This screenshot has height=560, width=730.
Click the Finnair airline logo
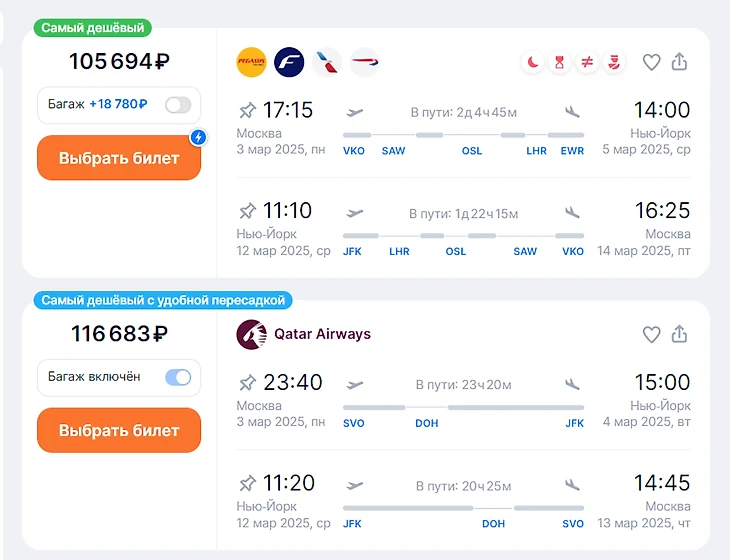click(289, 62)
